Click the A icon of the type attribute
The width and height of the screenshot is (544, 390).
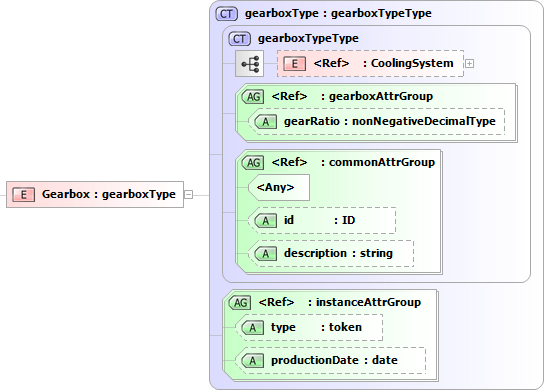click(253, 328)
